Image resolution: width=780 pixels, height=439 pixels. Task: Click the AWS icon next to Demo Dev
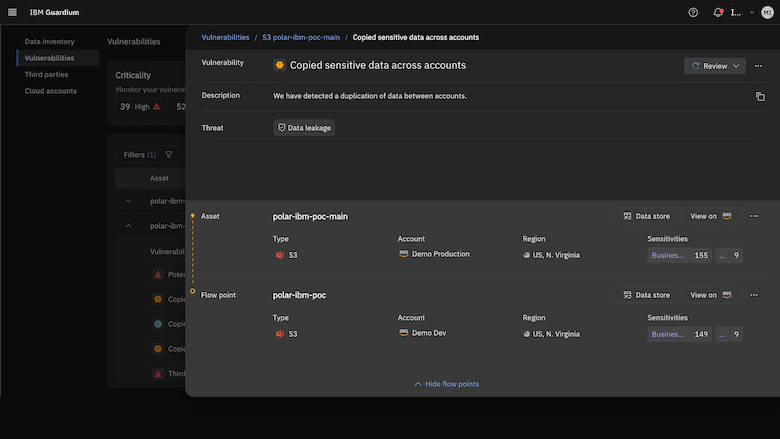point(403,333)
